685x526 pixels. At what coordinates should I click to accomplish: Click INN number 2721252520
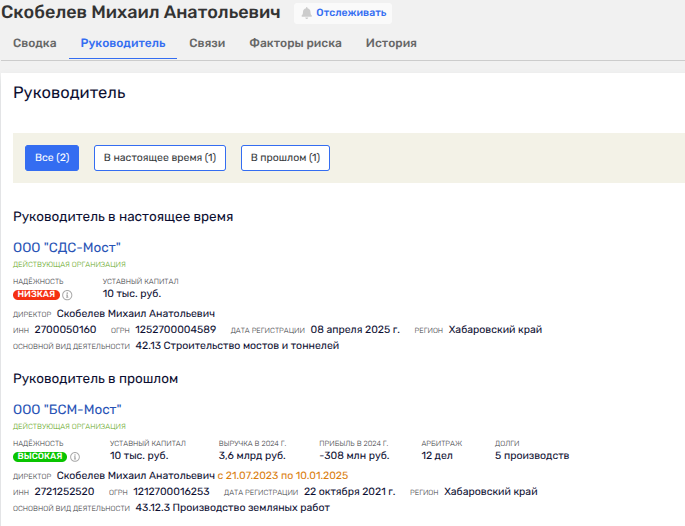[65, 492]
